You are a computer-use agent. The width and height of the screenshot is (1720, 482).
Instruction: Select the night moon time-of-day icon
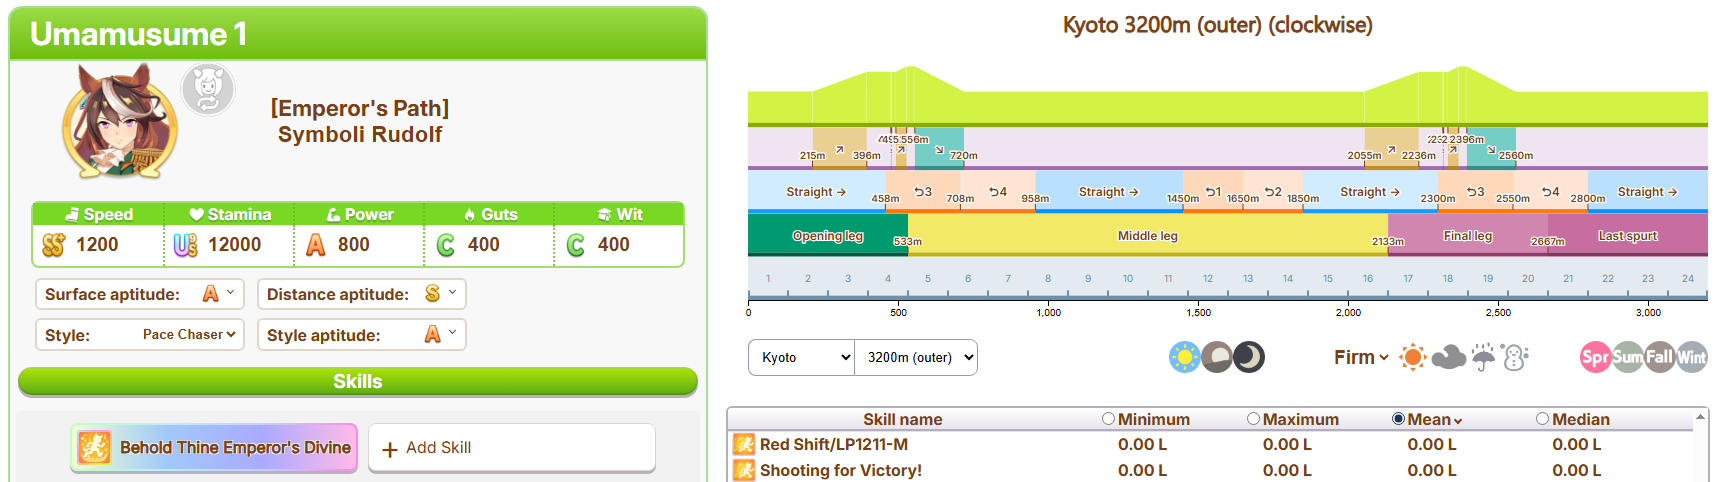[x=1249, y=357]
